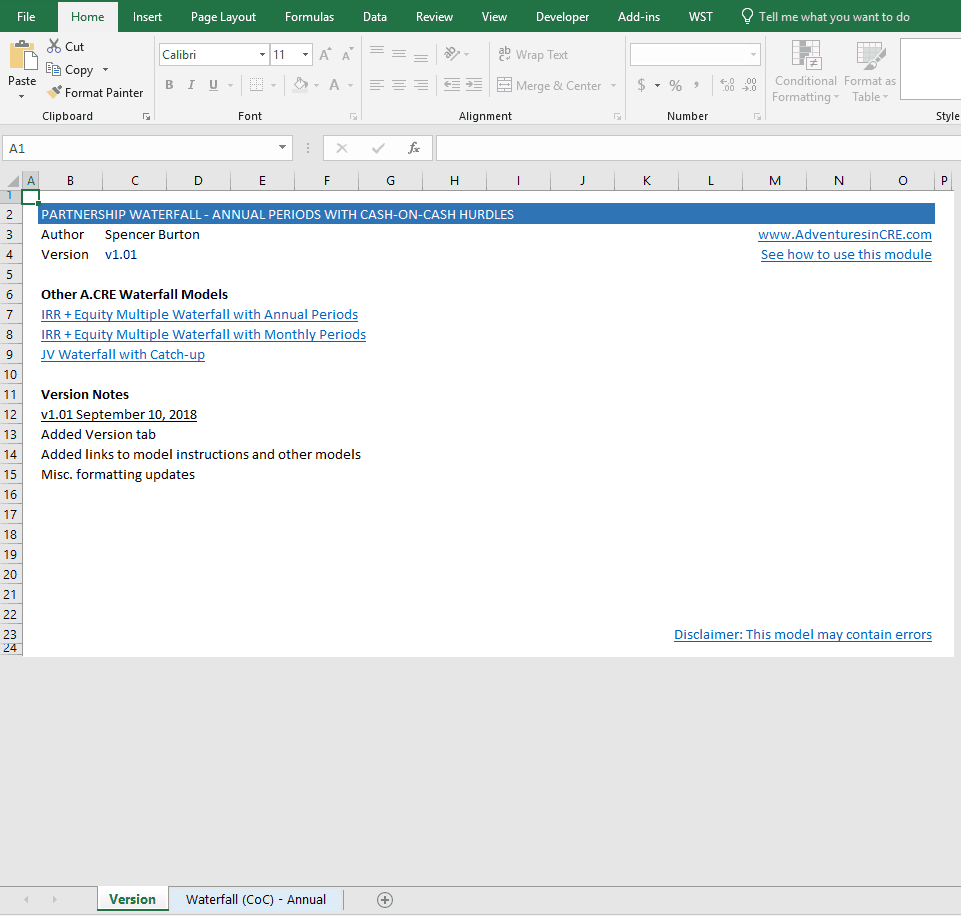961x916 pixels.
Task: Open the Fill Color paint bucket swatch
Action: 300,86
